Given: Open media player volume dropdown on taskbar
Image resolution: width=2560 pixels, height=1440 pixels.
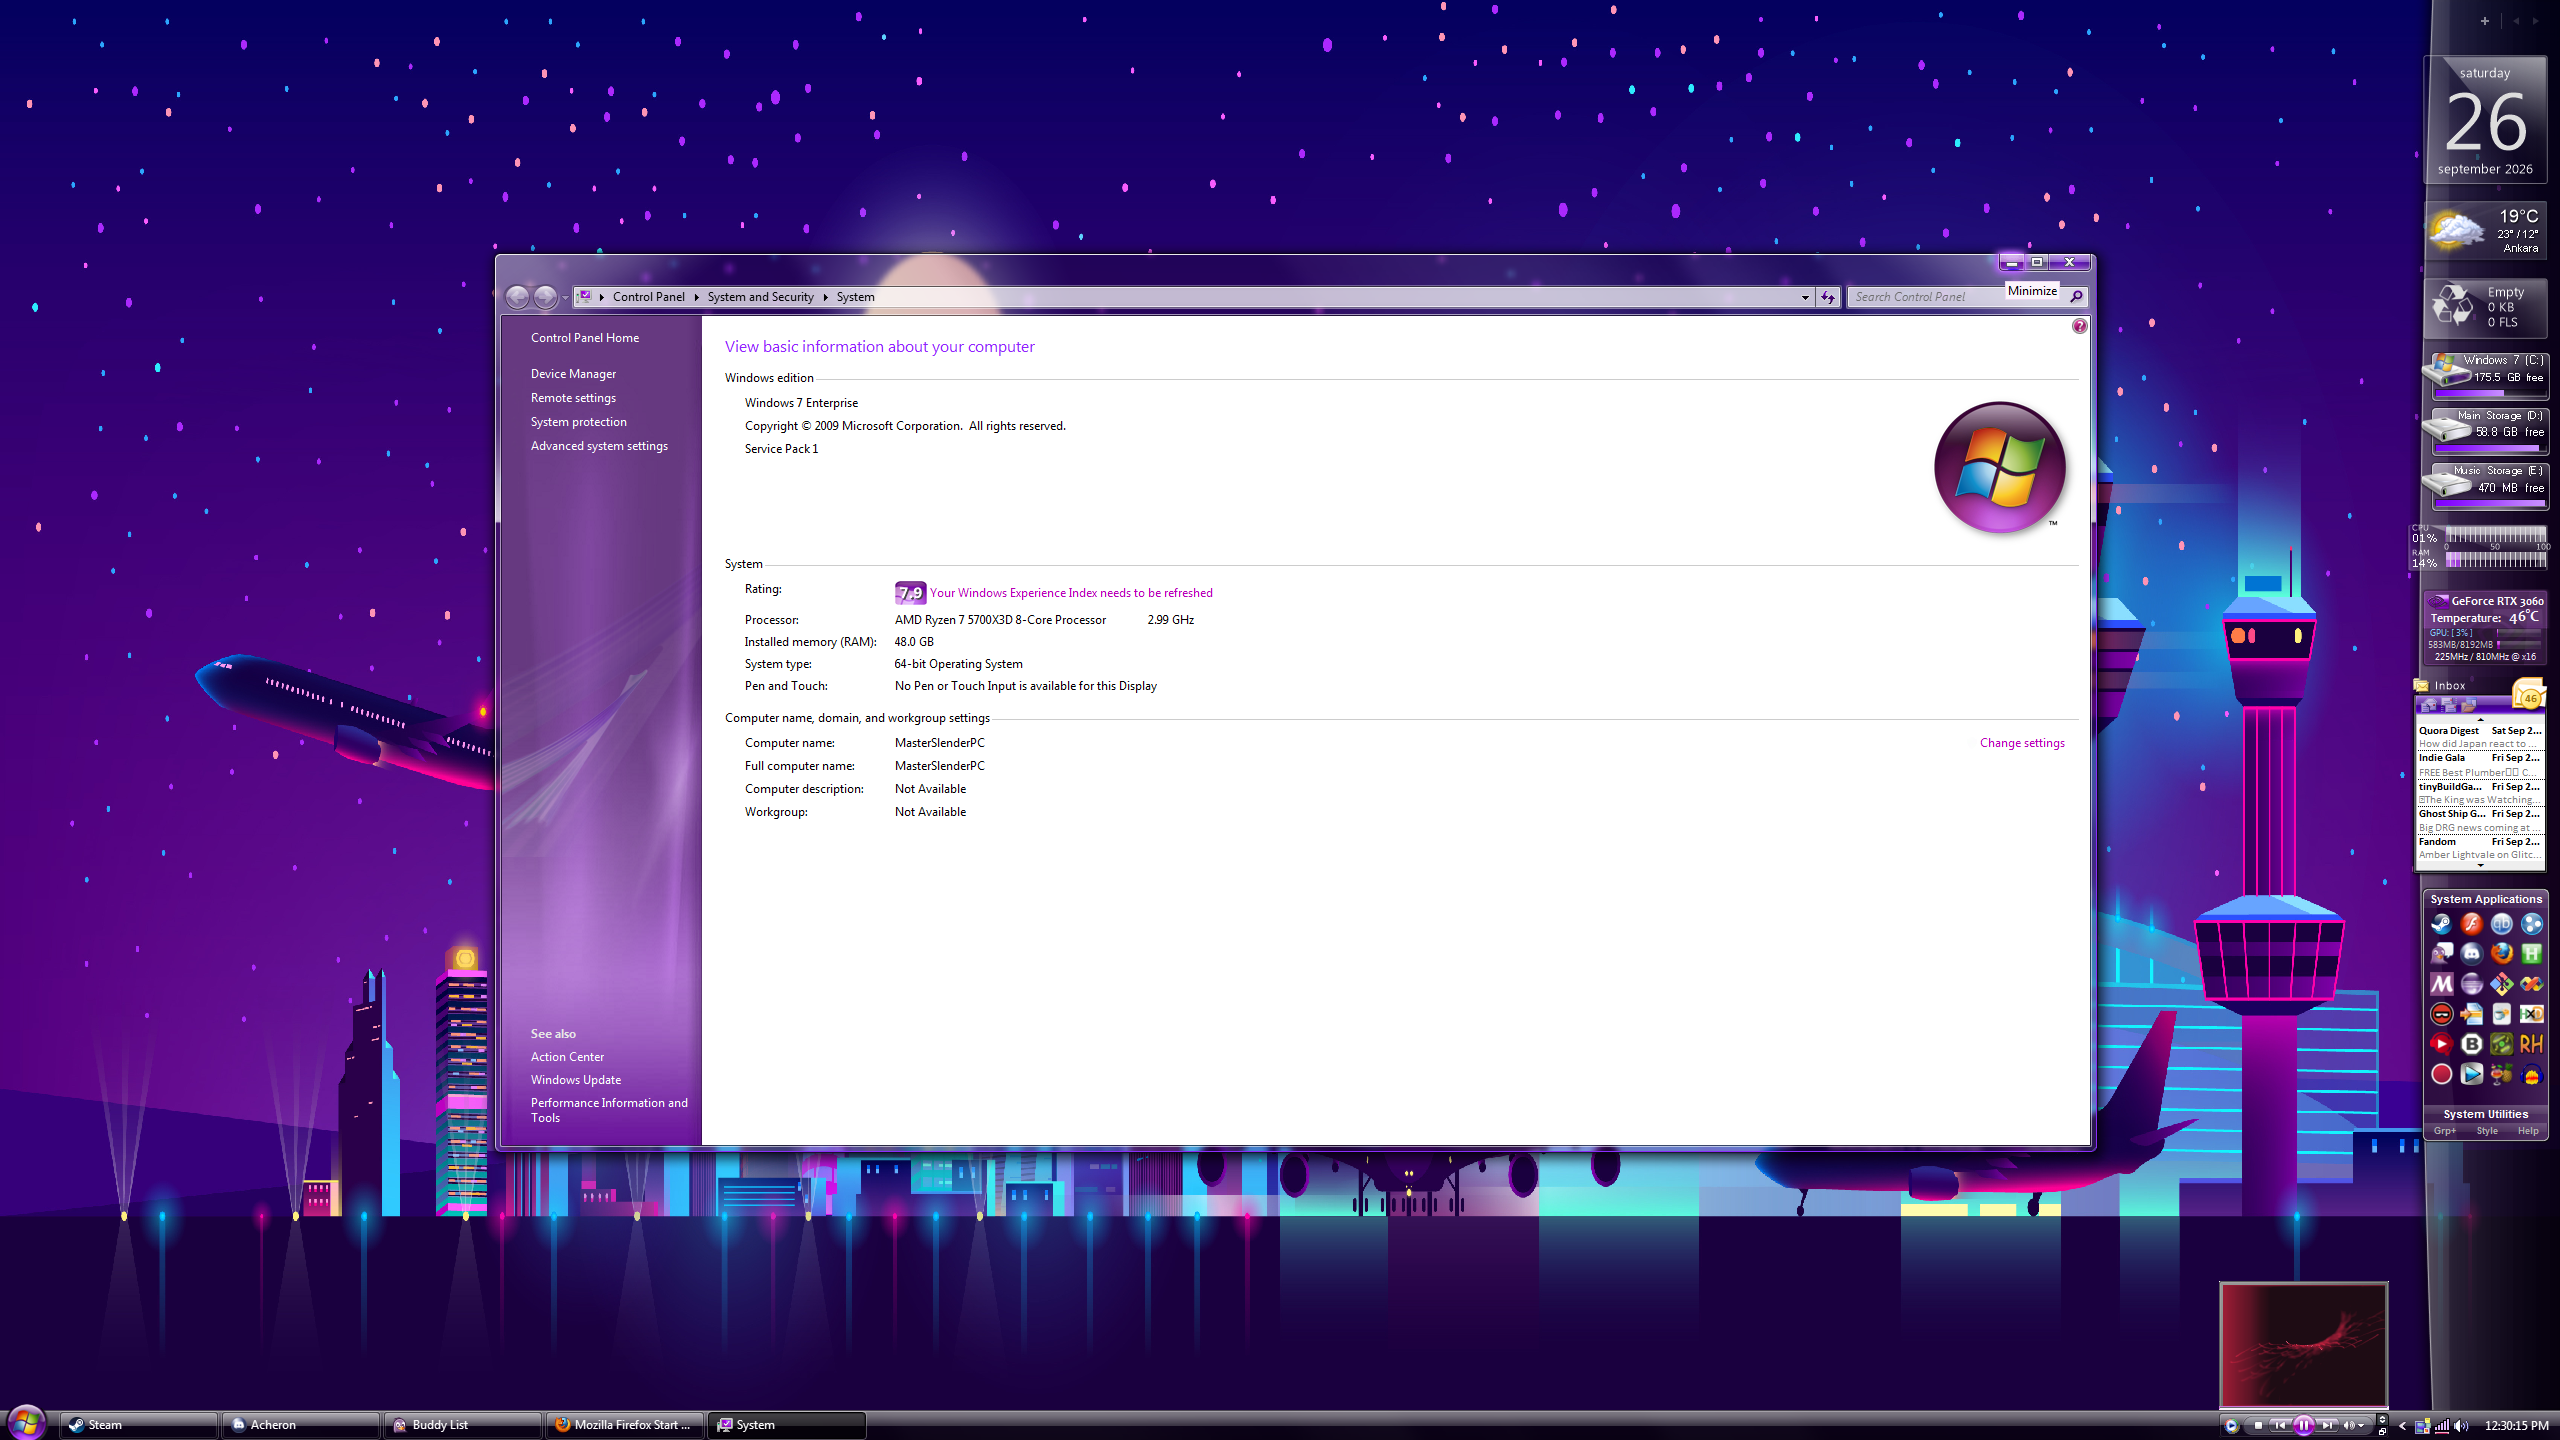Looking at the screenshot, I should tap(2362, 1426).
